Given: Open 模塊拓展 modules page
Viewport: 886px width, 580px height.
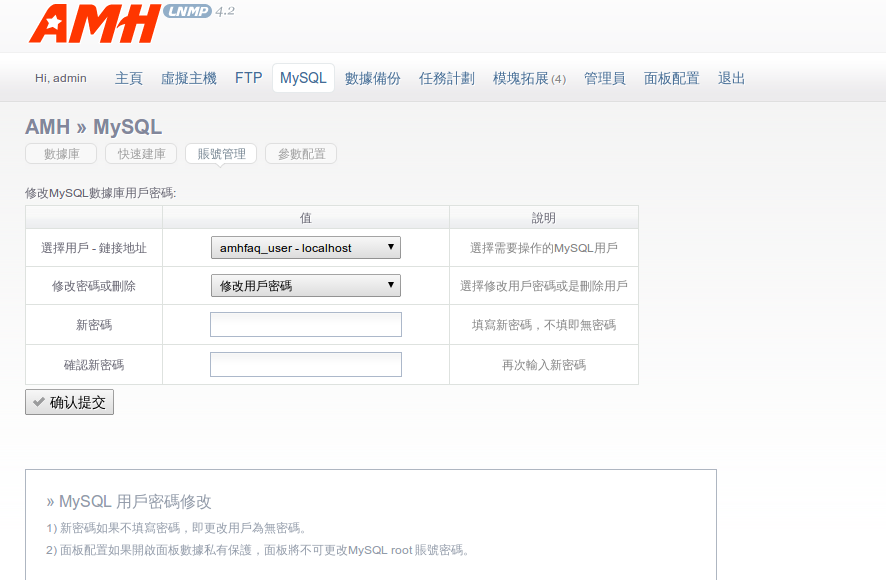Looking at the screenshot, I should [x=529, y=78].
